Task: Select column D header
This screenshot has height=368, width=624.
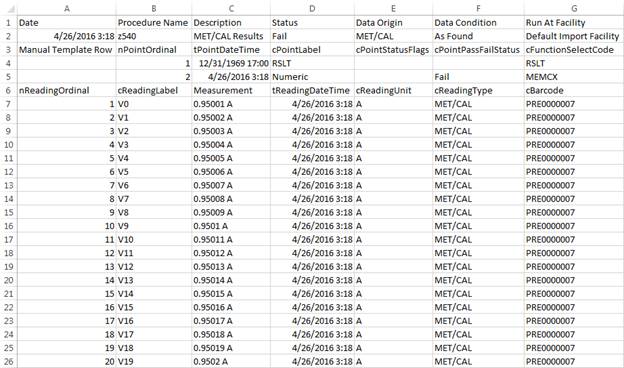Action: 312,8
